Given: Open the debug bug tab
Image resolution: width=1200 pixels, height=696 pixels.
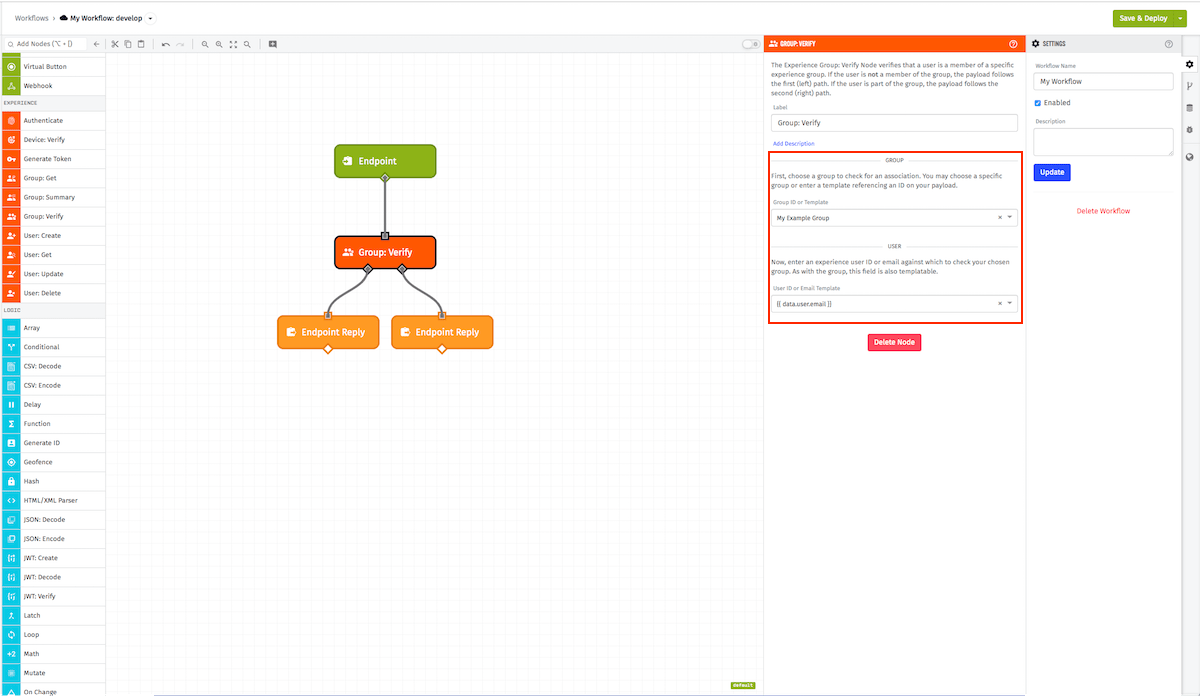Looking at the screenshot, I should click(1189, 130).
